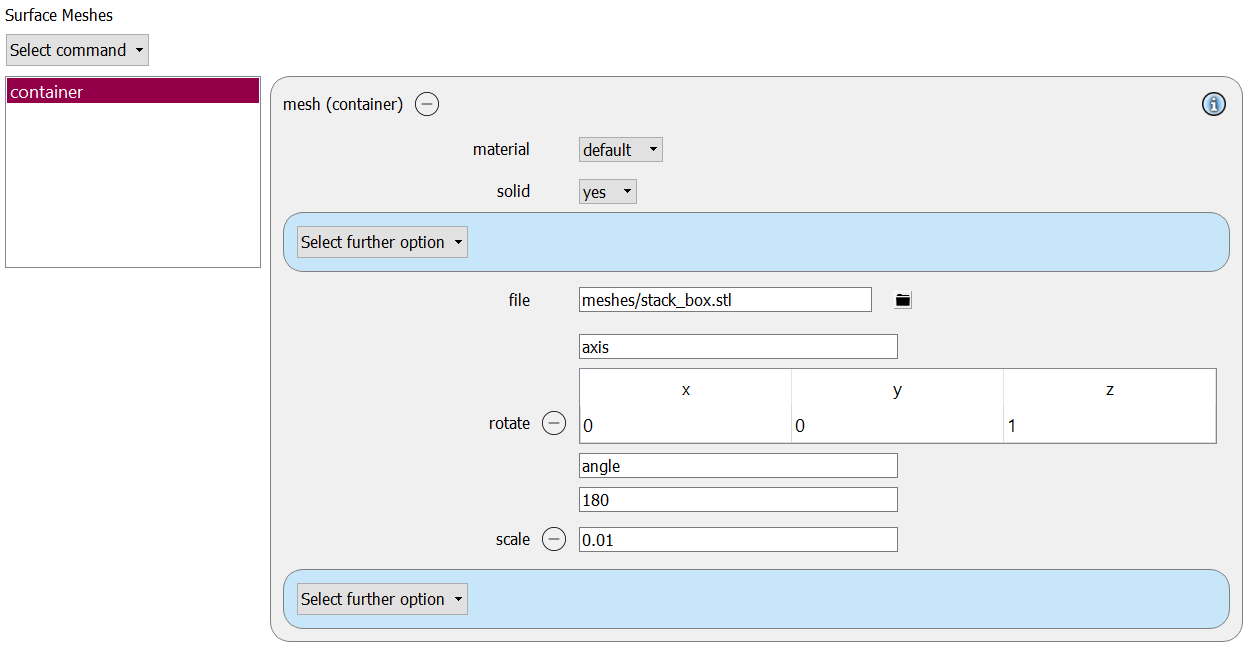Viewport: 1250px width, 652px height.
Task: Click the x column header
Action: (685, 390)
